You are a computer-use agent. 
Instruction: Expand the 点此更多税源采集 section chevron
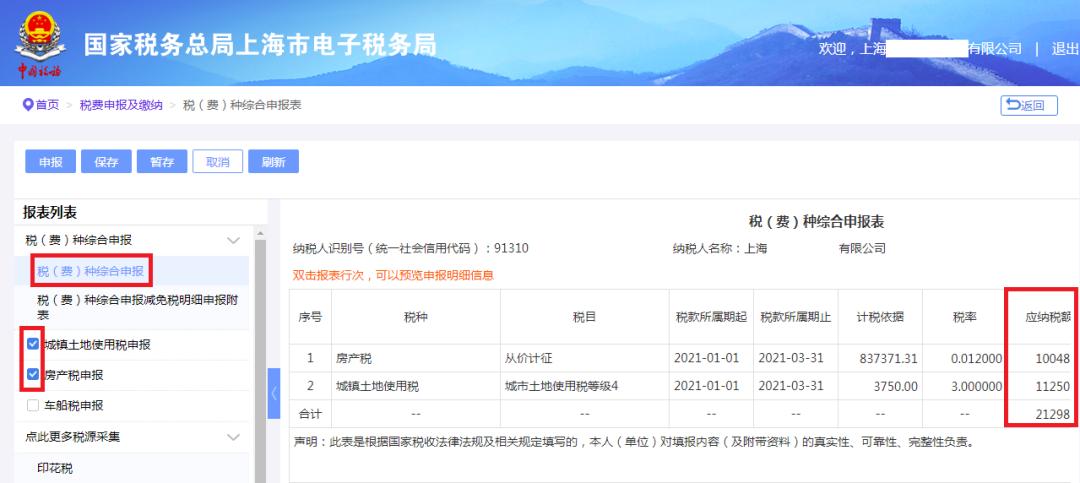(234, 437)
